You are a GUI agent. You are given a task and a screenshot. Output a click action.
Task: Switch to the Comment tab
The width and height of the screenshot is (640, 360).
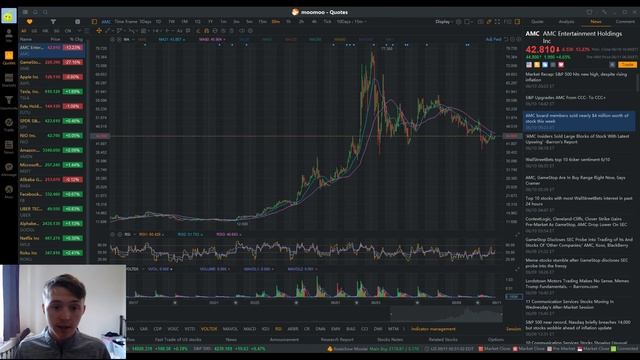tap(625, 22)
